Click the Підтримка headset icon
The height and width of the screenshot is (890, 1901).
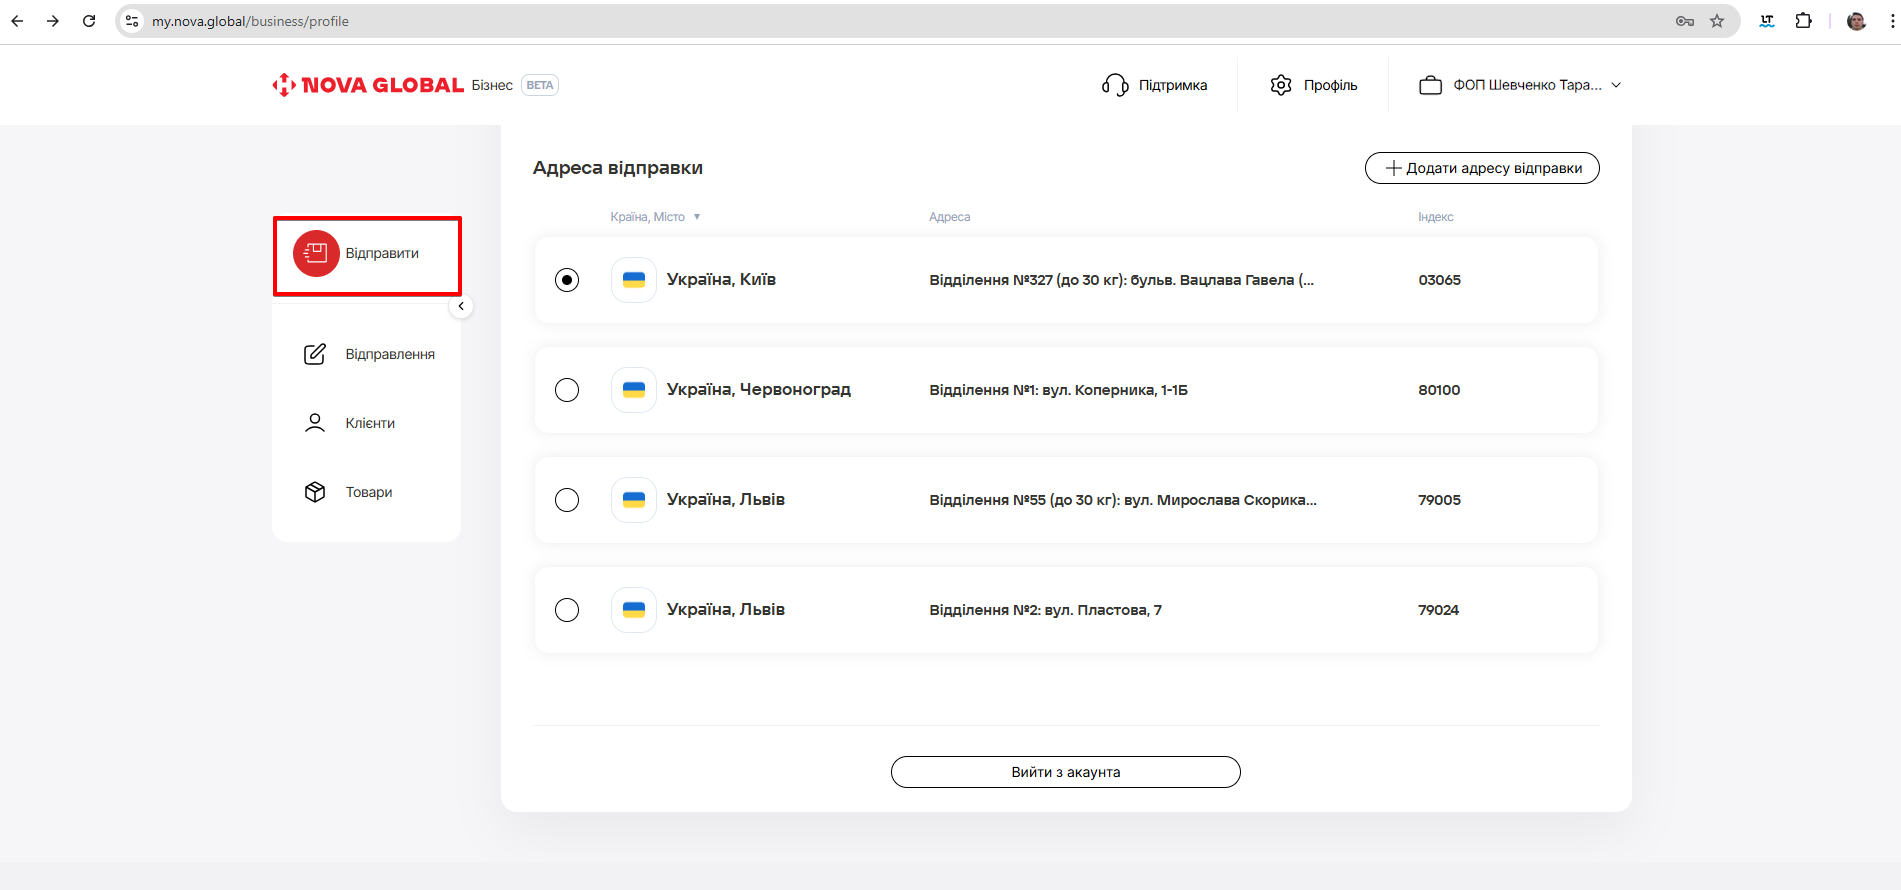(1115, 85)
